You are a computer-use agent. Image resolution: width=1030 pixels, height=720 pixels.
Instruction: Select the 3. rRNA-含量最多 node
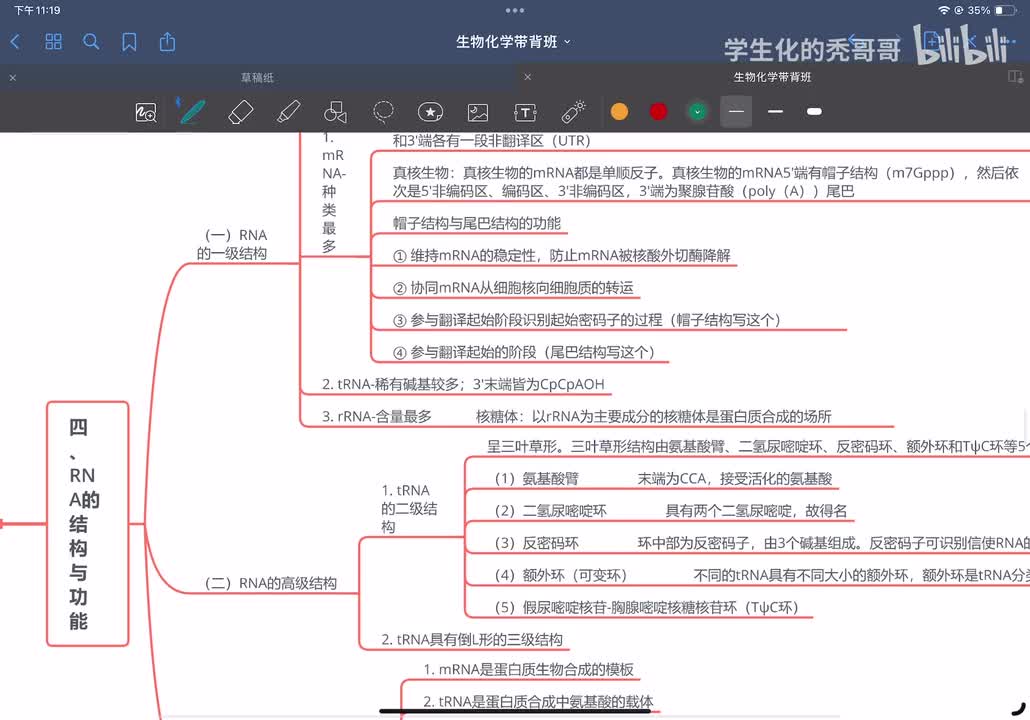[376, 416]
